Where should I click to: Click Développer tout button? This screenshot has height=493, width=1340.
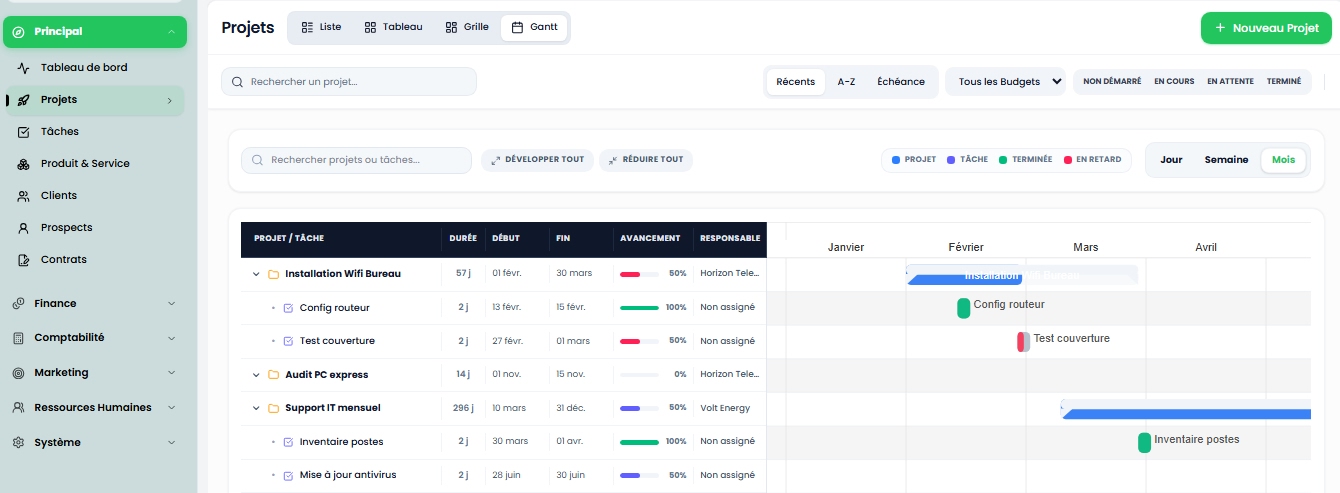[x=537, y=160]
